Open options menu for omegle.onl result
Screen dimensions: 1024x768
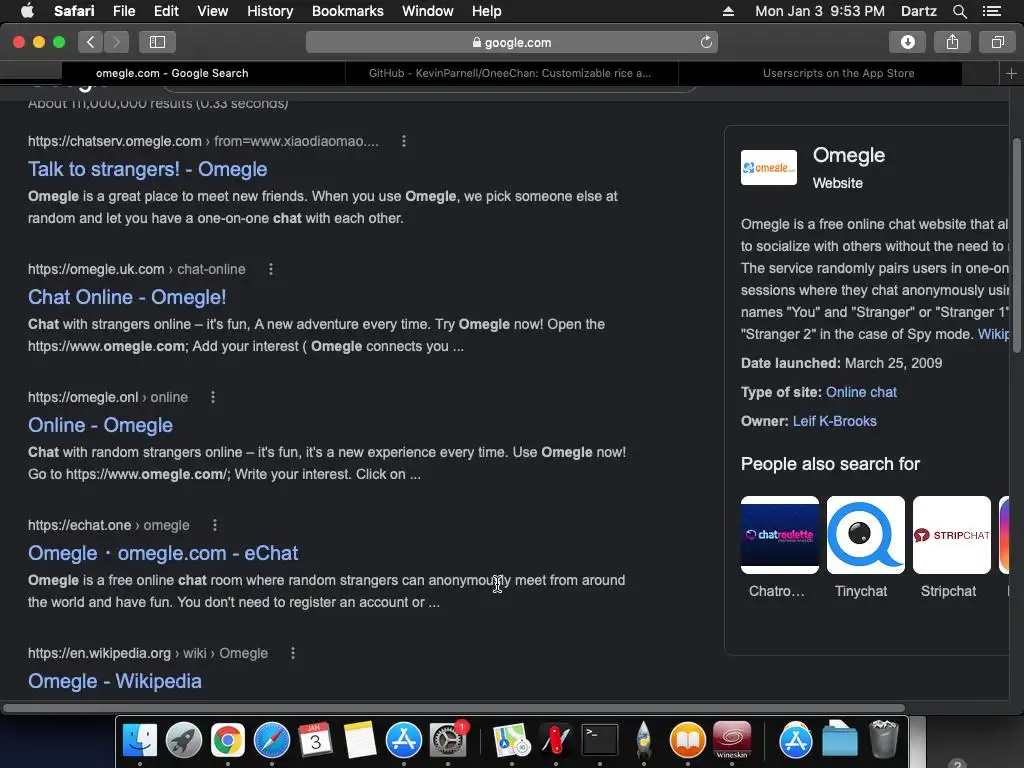[x=212, y=397]
